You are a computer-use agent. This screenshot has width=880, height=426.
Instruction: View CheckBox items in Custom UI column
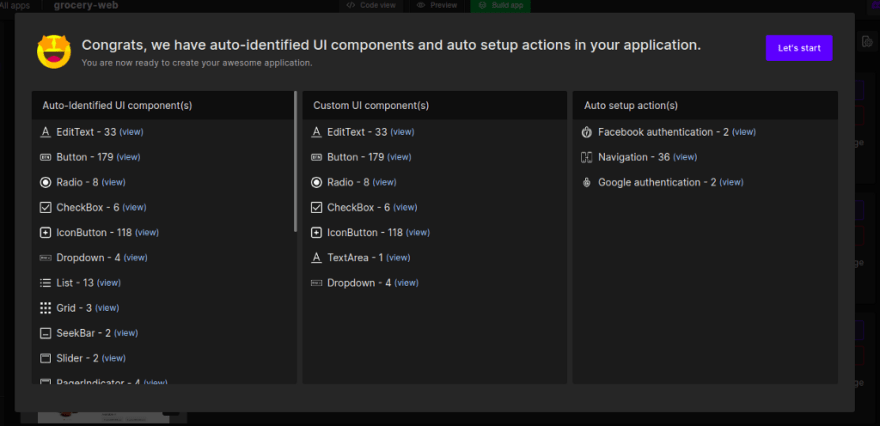405,208
